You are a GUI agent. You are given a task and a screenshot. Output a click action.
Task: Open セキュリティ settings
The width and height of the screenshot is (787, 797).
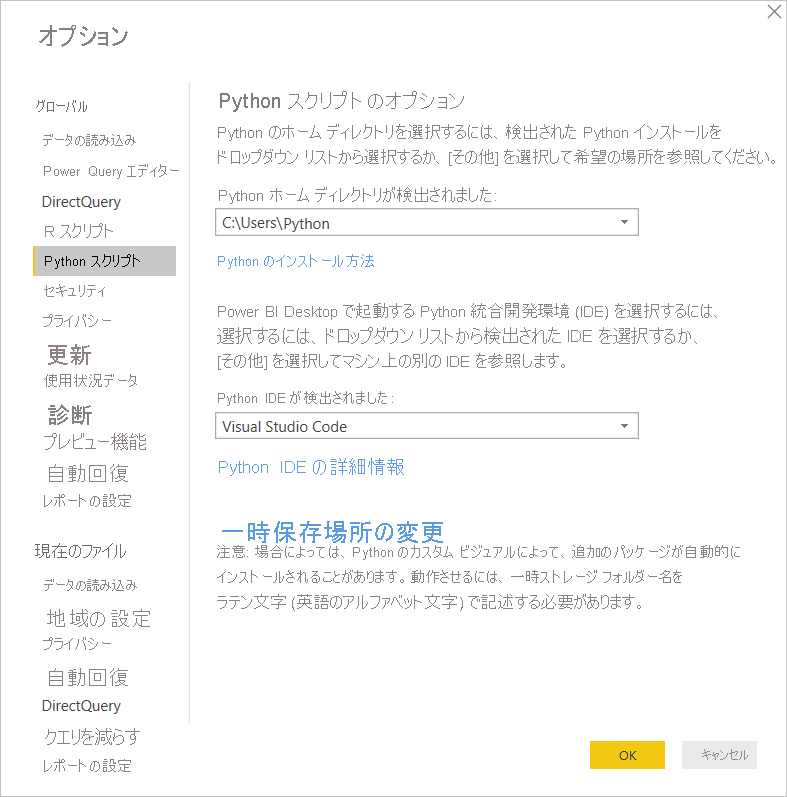coord(75,291)
